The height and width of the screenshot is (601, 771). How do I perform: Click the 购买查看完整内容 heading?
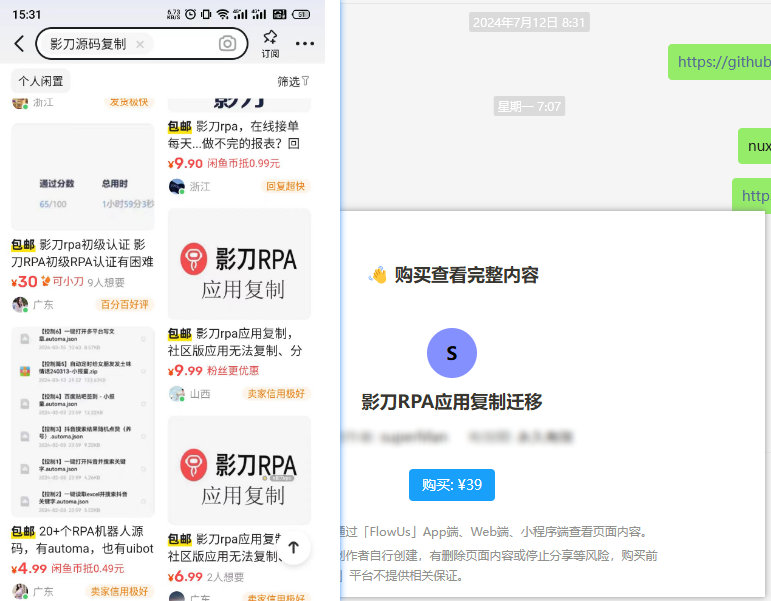pos(466,275)
